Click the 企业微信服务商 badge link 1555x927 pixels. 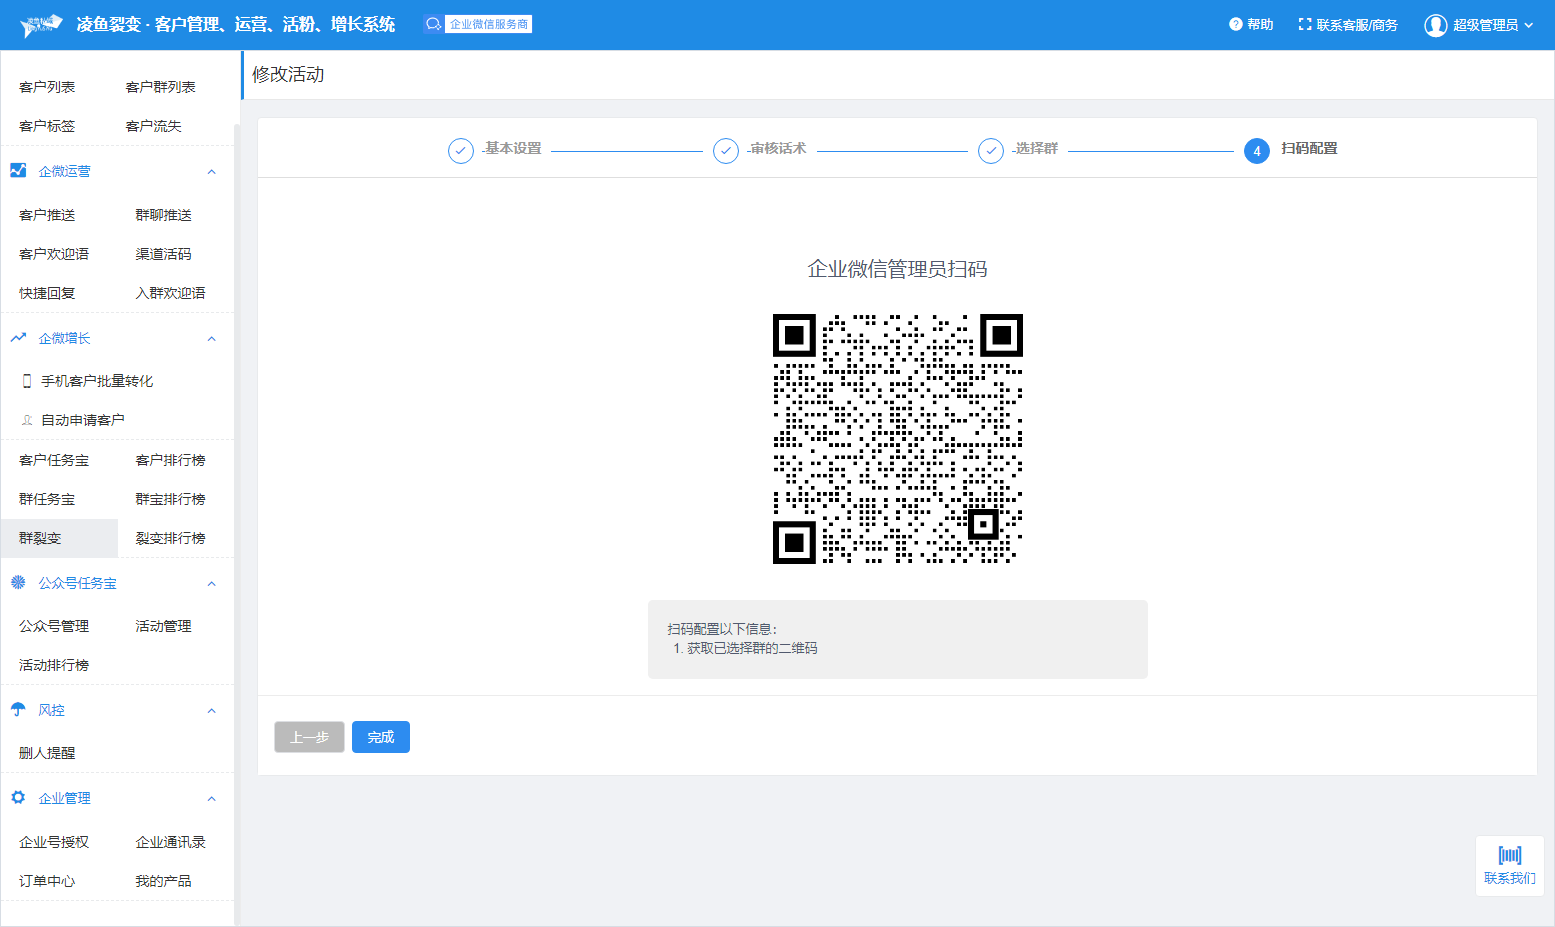pos(478,24)
